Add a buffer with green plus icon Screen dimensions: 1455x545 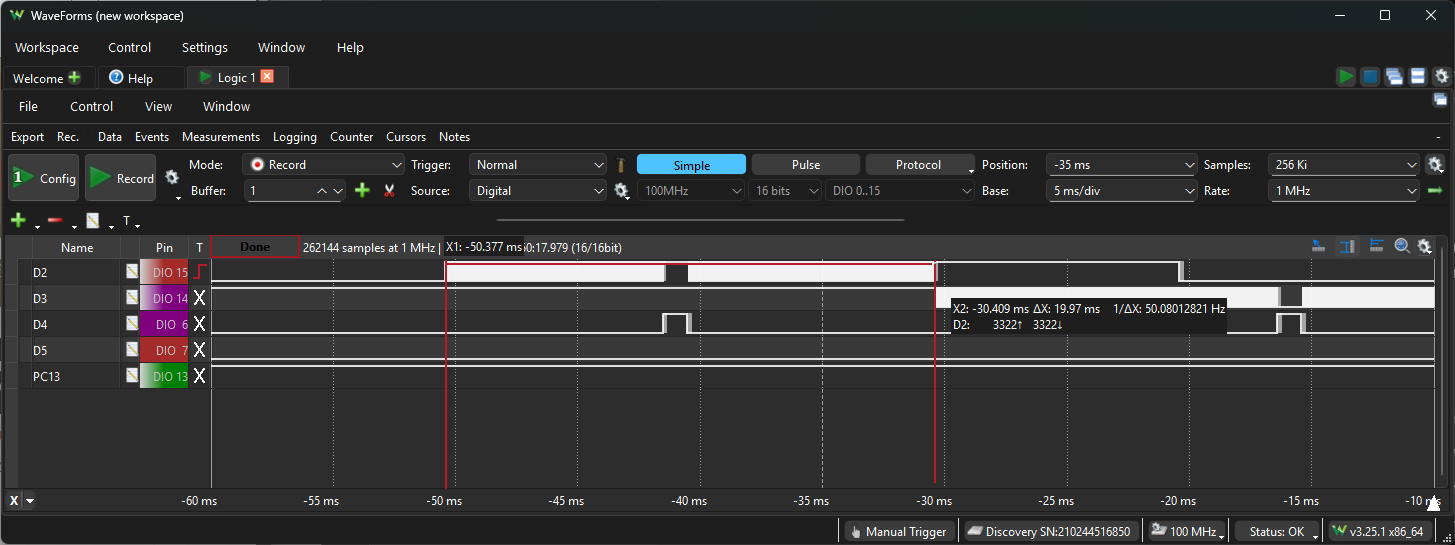click(x=362, y=190)
